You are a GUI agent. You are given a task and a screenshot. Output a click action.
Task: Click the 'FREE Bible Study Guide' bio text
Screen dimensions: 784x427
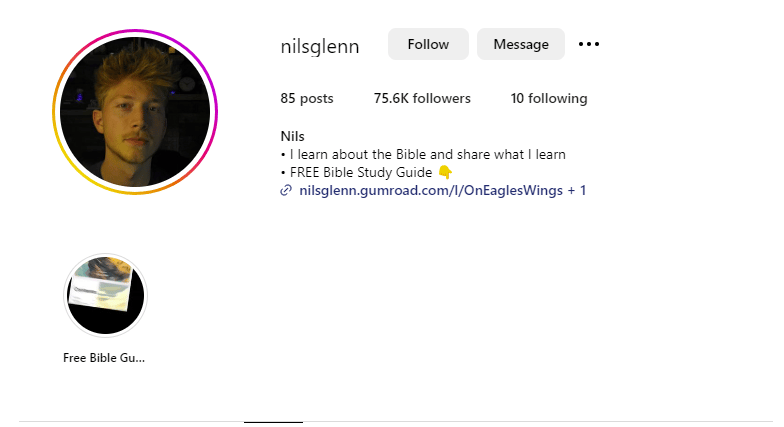tap(360, 172)
